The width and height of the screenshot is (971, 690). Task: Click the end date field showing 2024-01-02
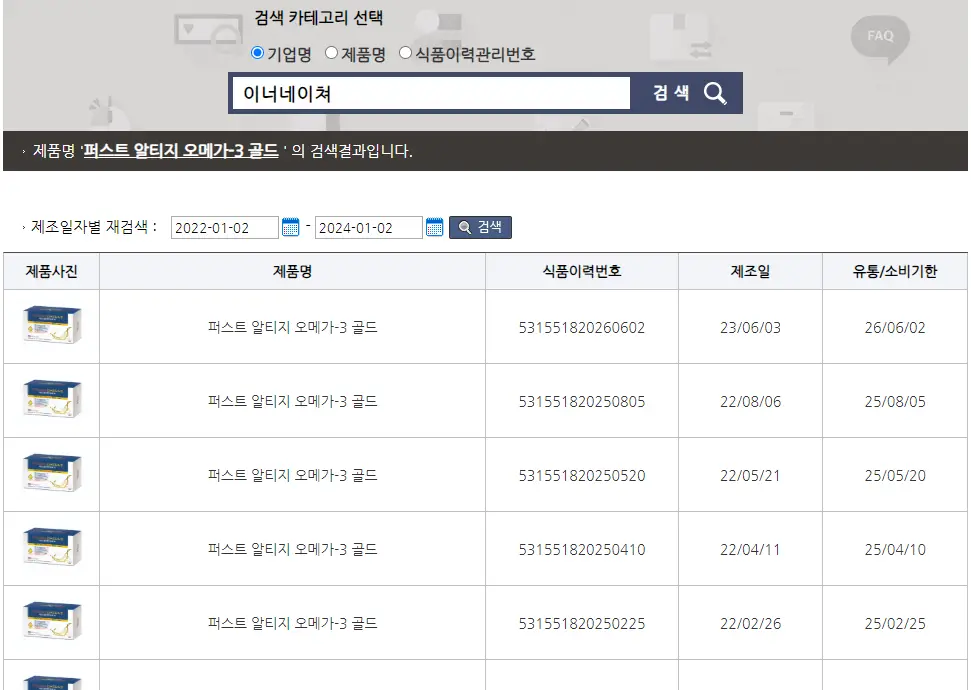(367, 227)
